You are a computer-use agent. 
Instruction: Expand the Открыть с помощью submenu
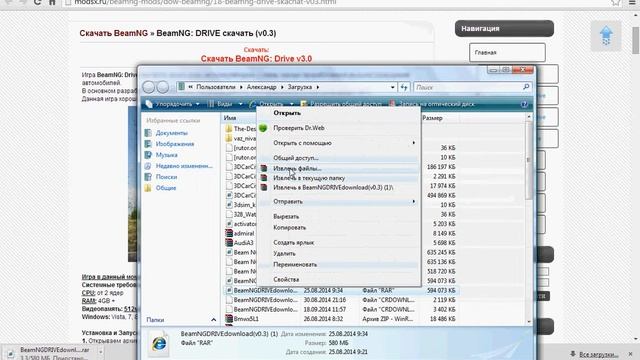pos(413,143)
